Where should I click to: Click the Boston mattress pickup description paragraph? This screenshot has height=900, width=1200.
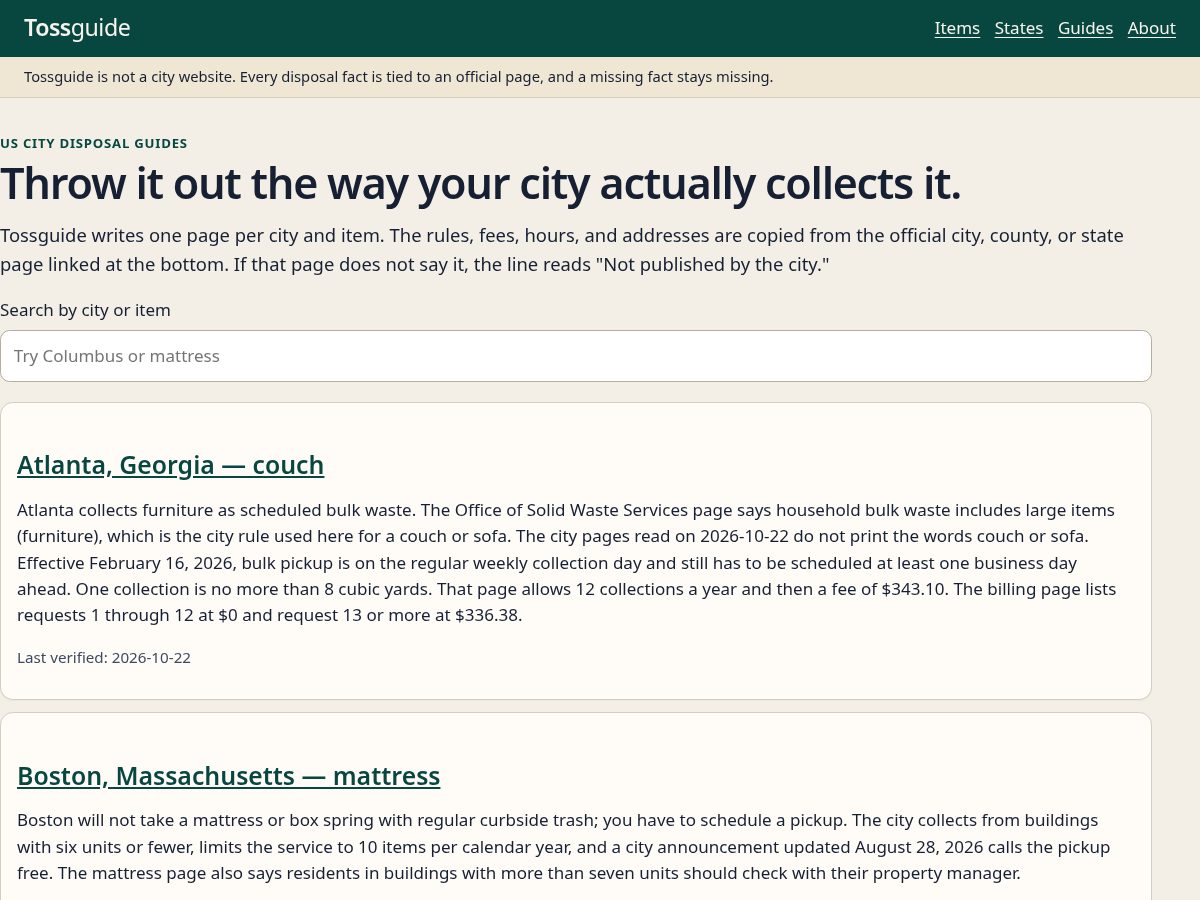[565, 846]
